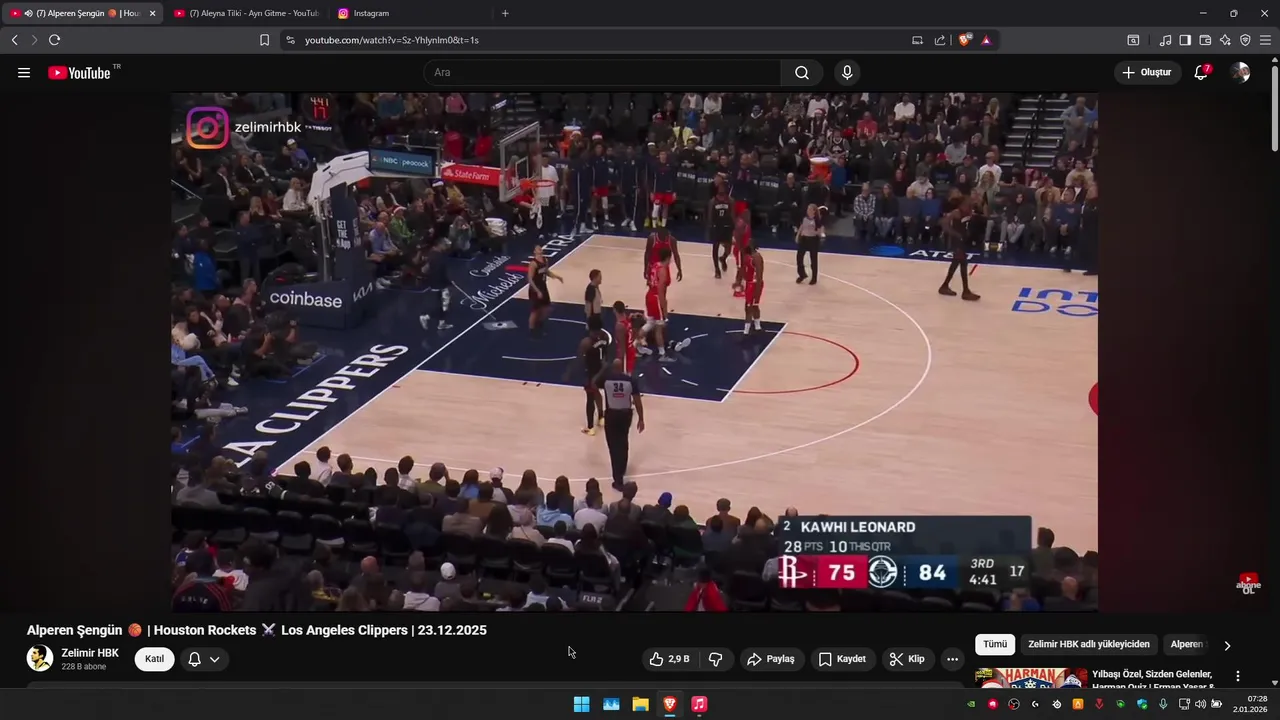The image size is (1280, 720).
Task: Go back in browser history
Action: click(x=14, y=40)
